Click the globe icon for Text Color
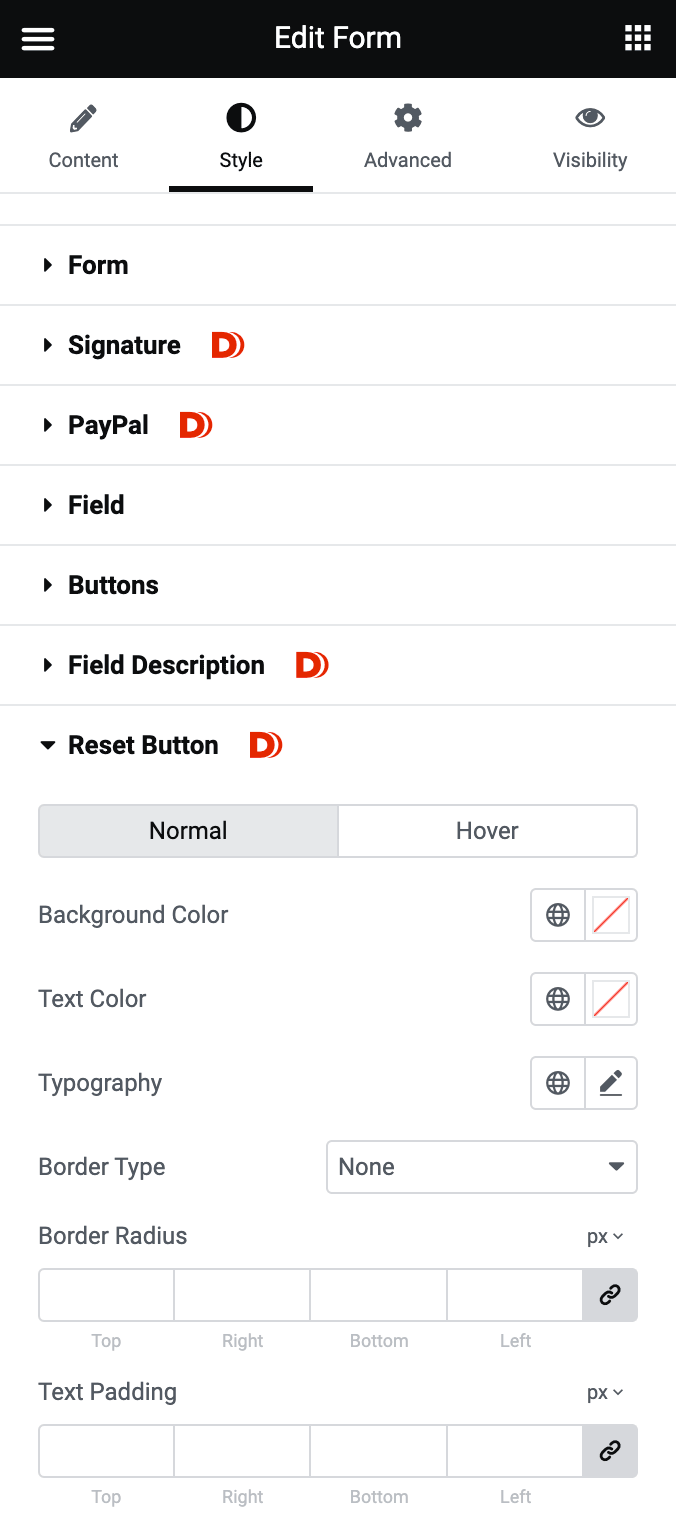 (558, 999)
